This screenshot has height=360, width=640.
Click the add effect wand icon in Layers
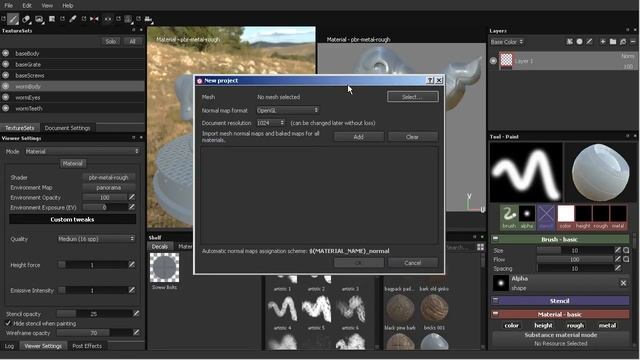click(569, 42)
